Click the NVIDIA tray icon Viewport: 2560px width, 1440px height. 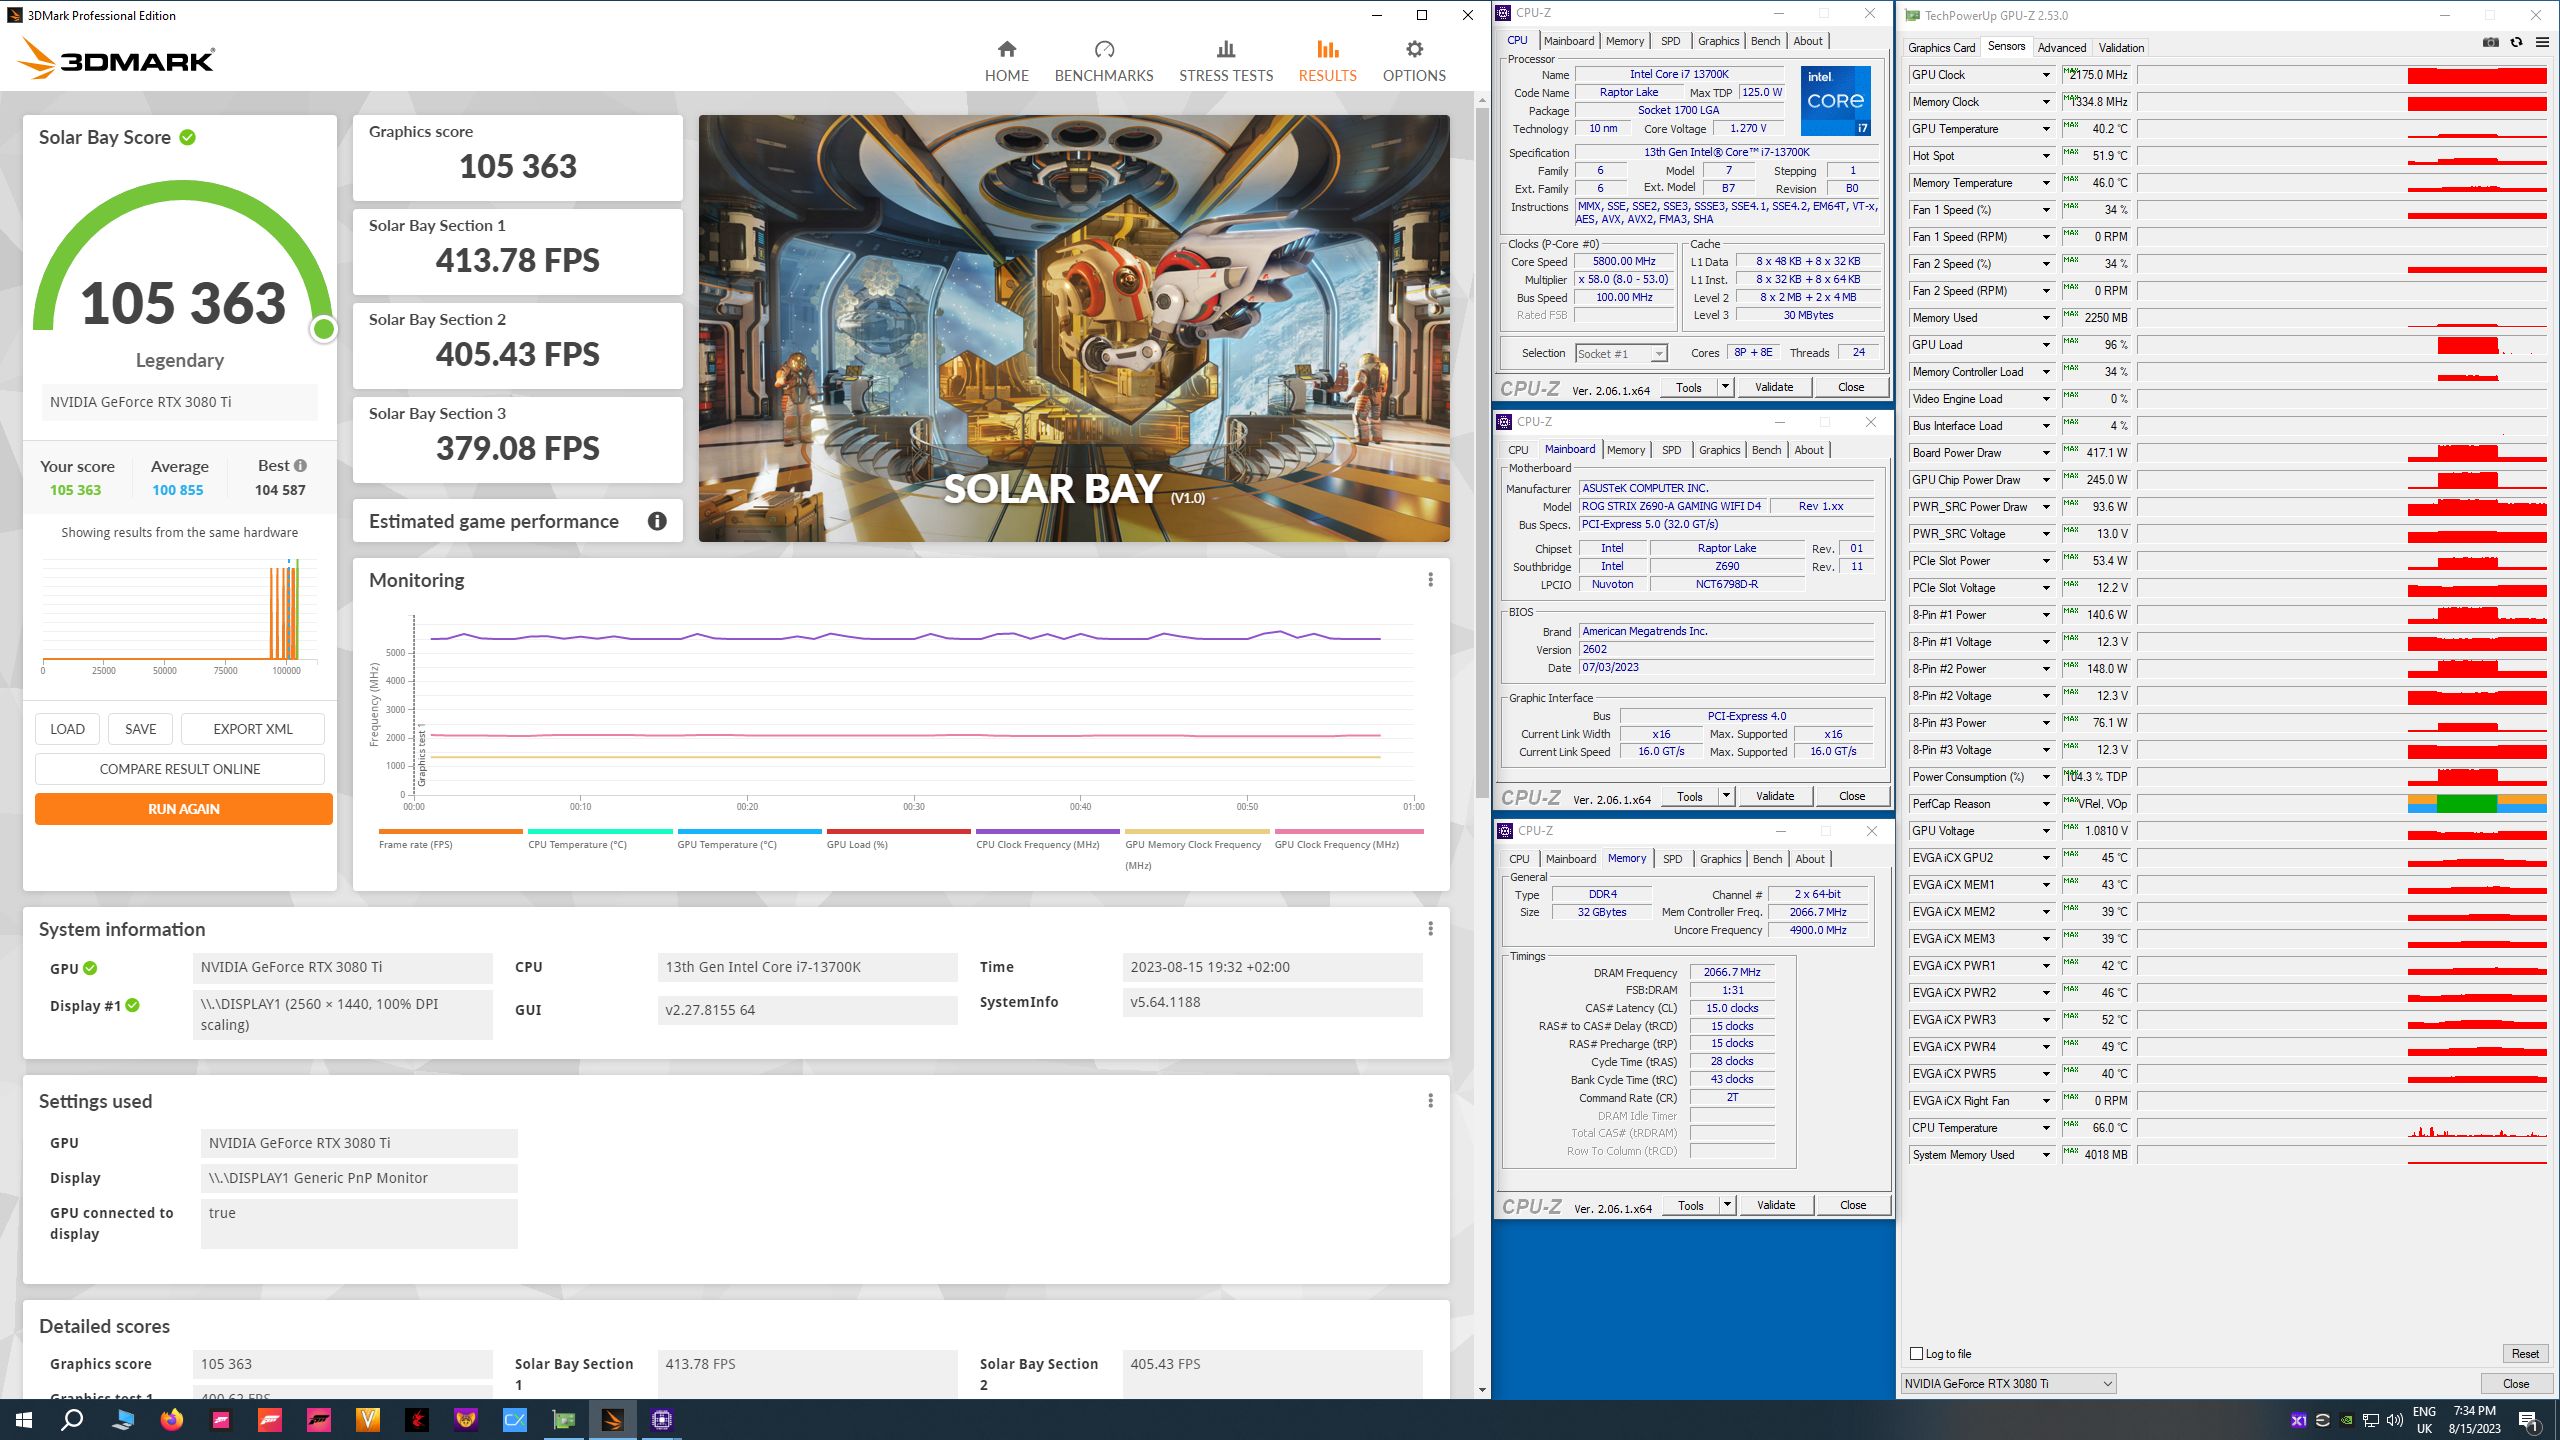click(2346, 1420)
